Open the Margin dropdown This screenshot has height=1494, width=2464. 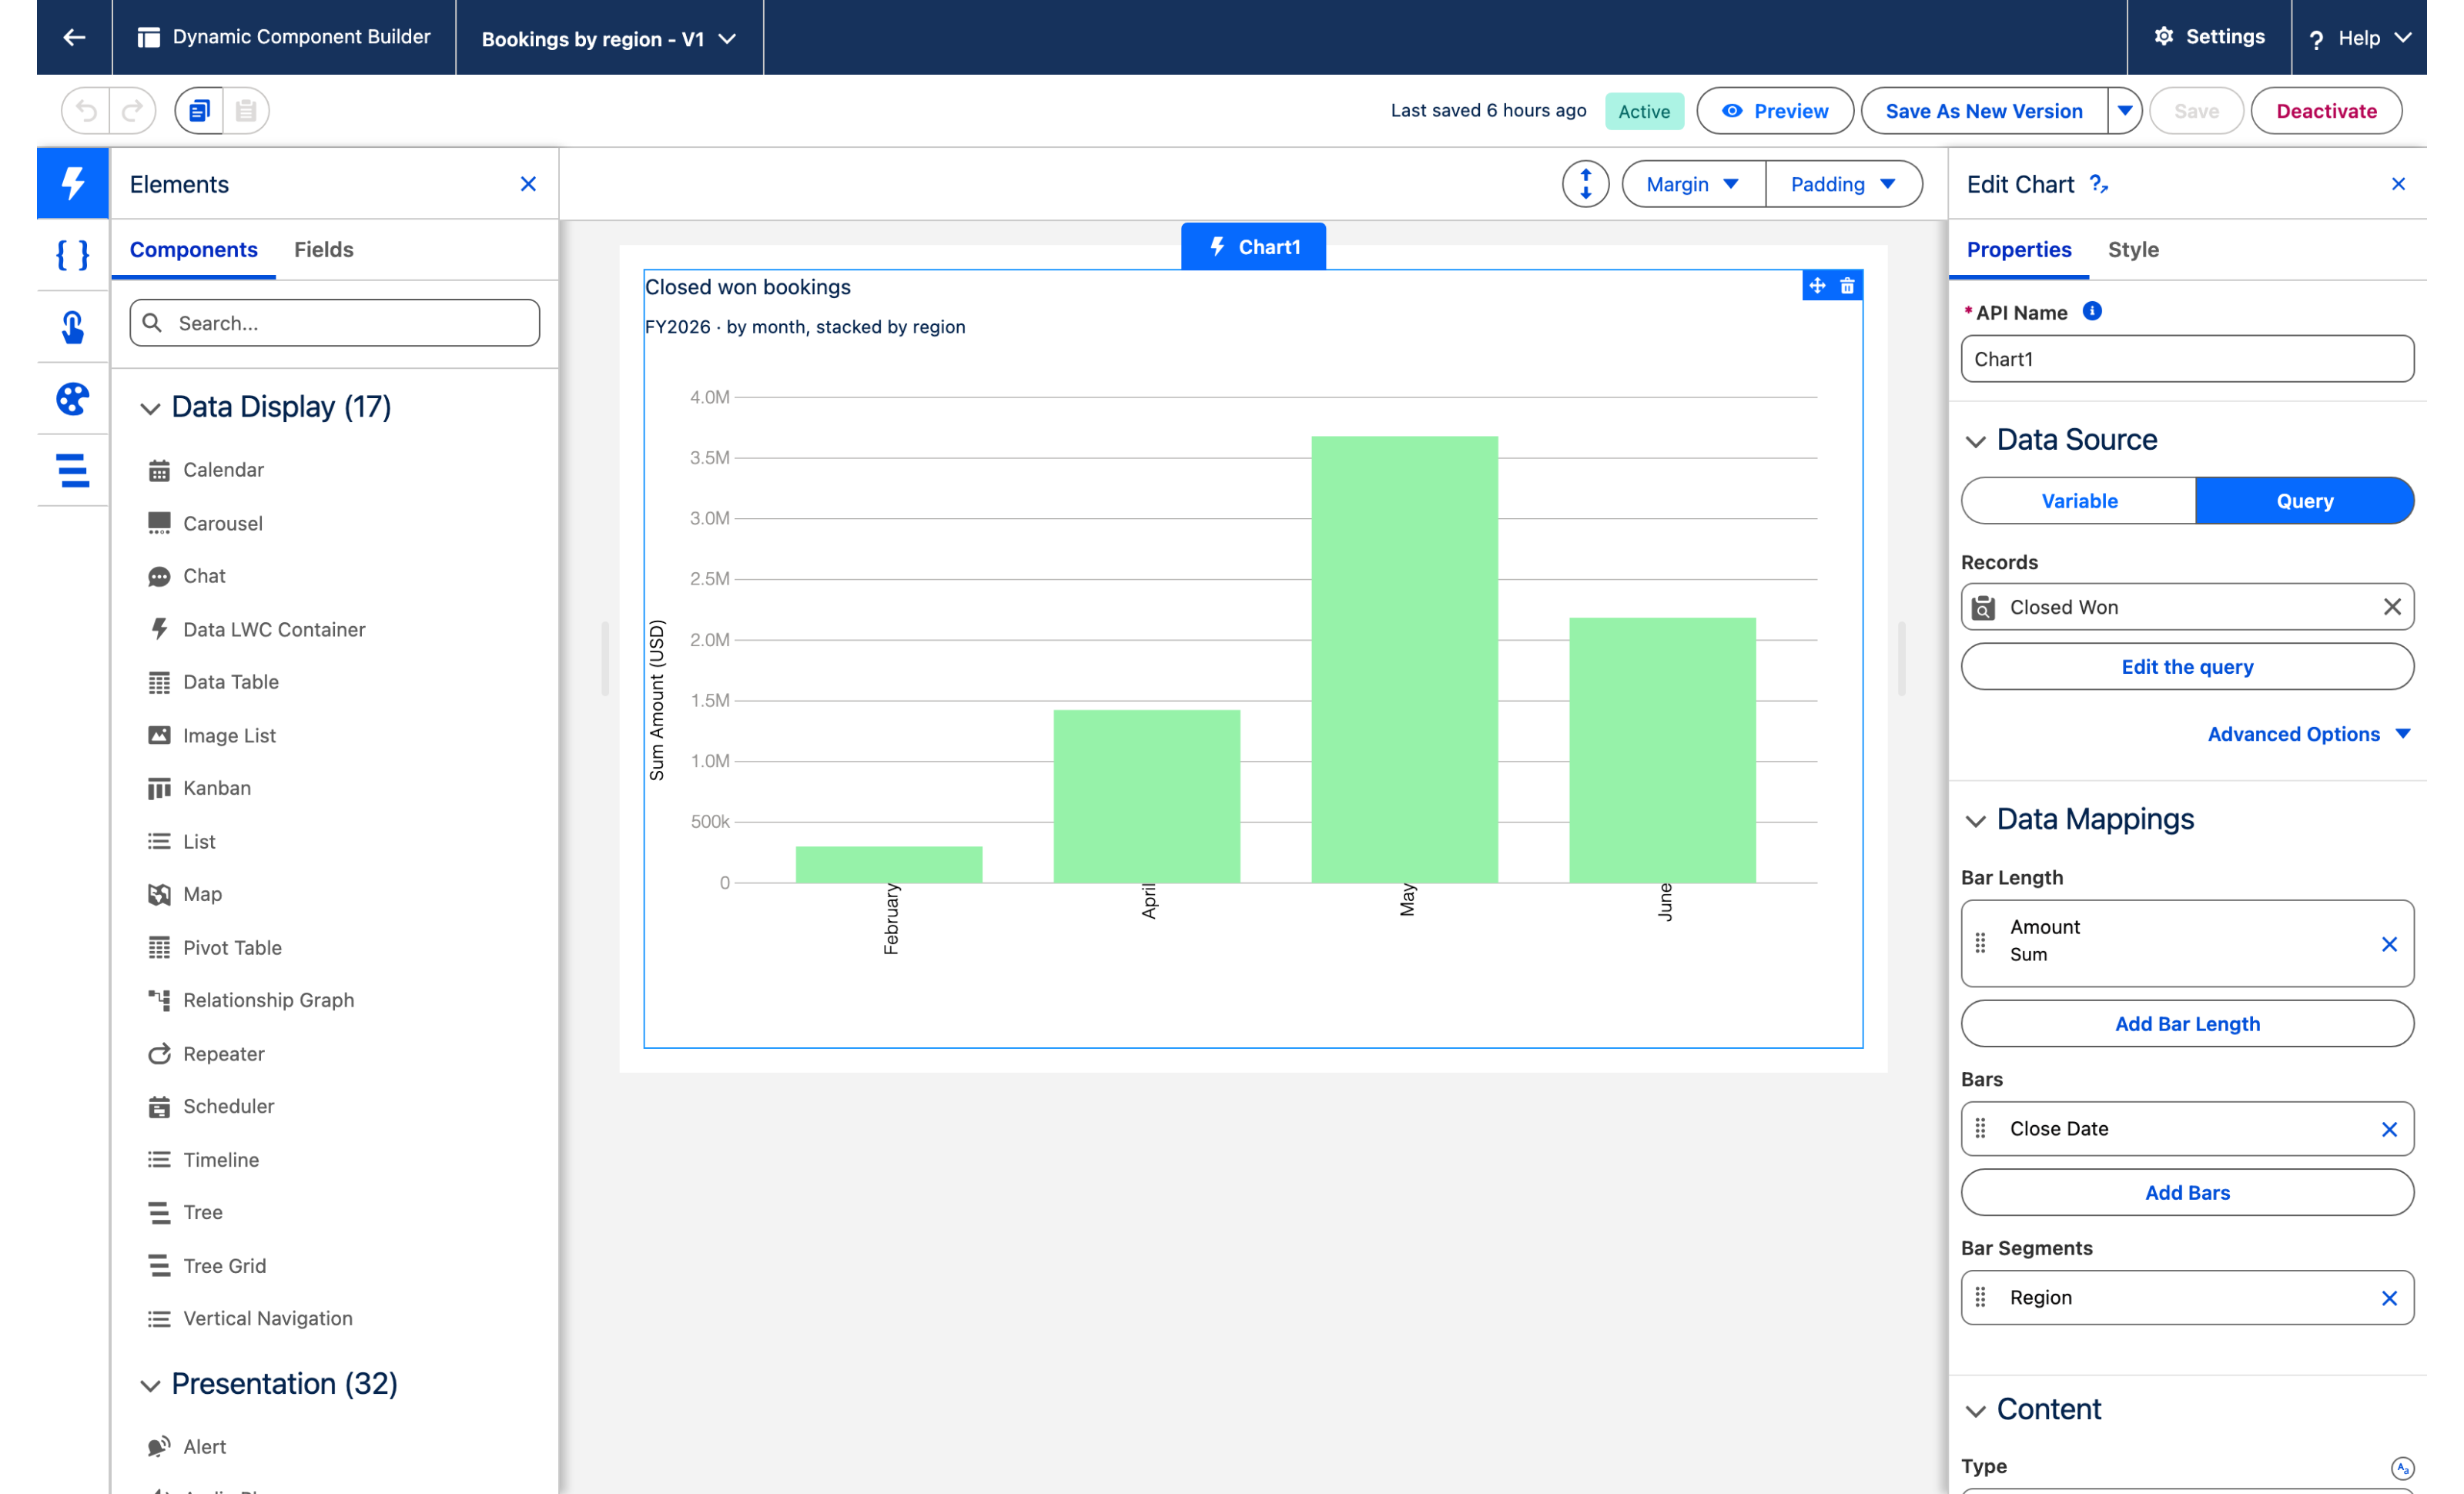1693,184
